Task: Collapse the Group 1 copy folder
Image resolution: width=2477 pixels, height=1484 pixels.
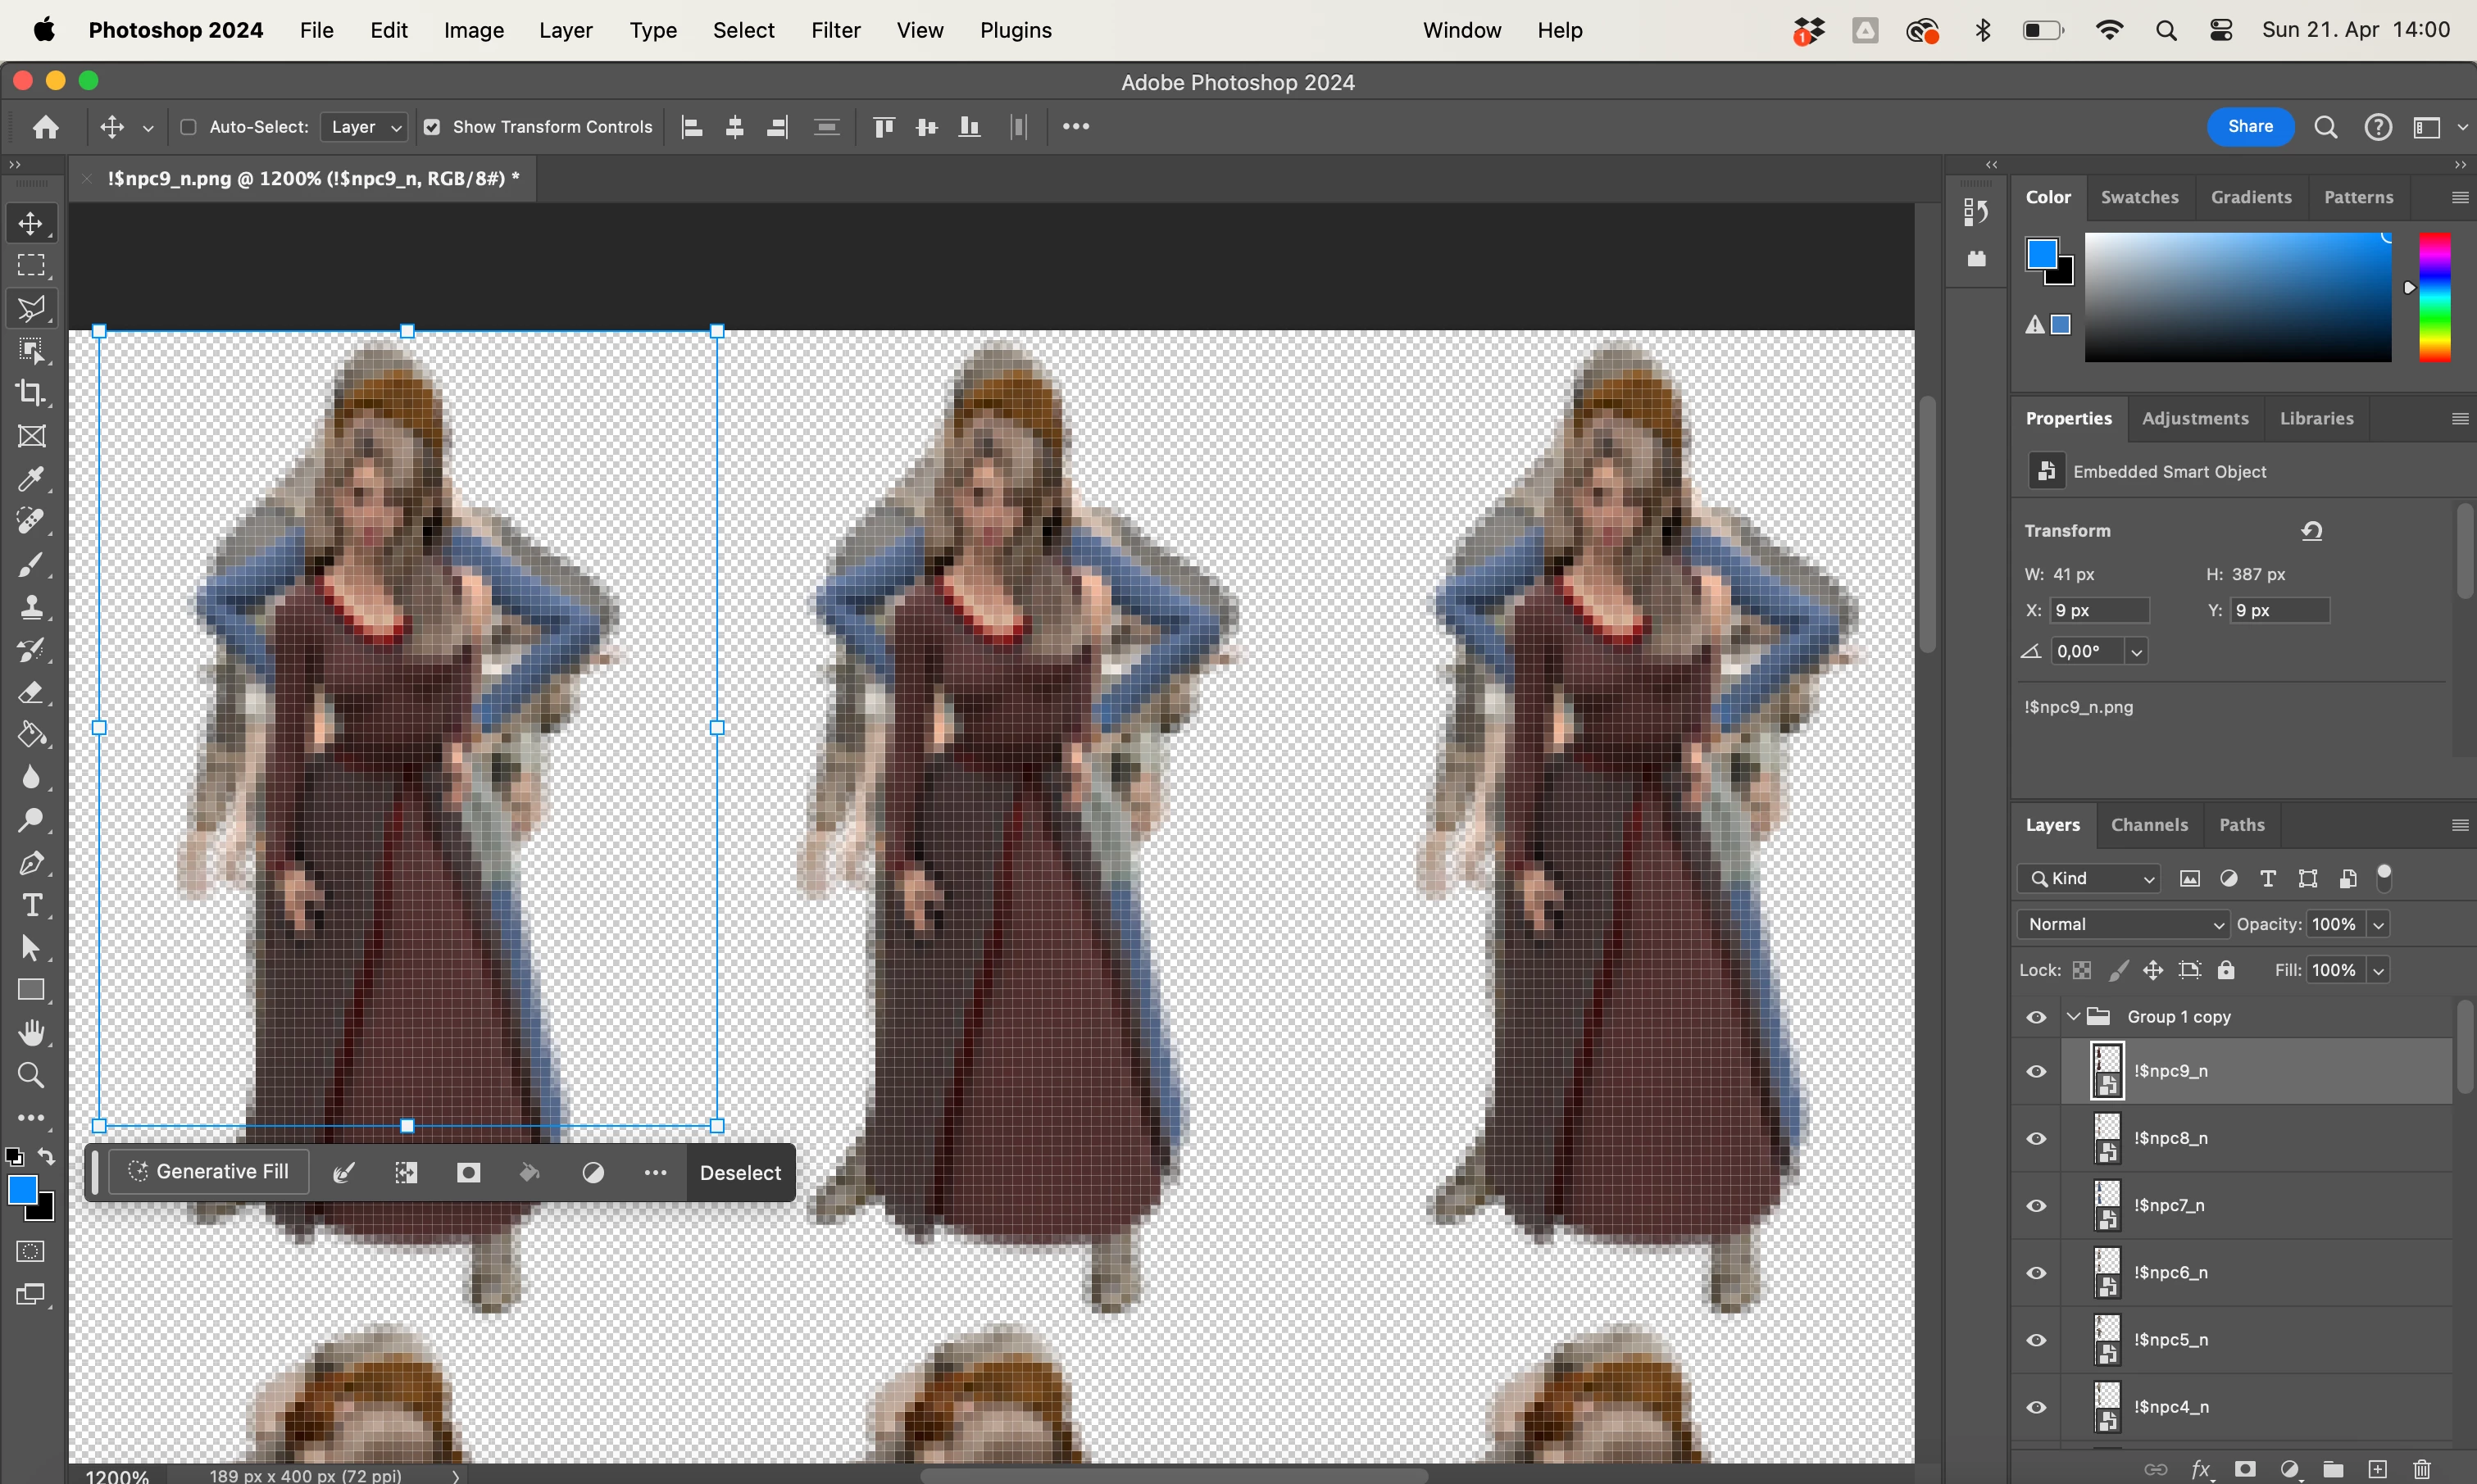Action: (x=2073, y=1017)
